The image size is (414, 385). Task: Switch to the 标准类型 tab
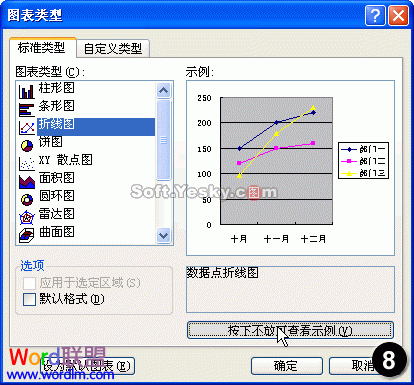[x=42, y=48]
